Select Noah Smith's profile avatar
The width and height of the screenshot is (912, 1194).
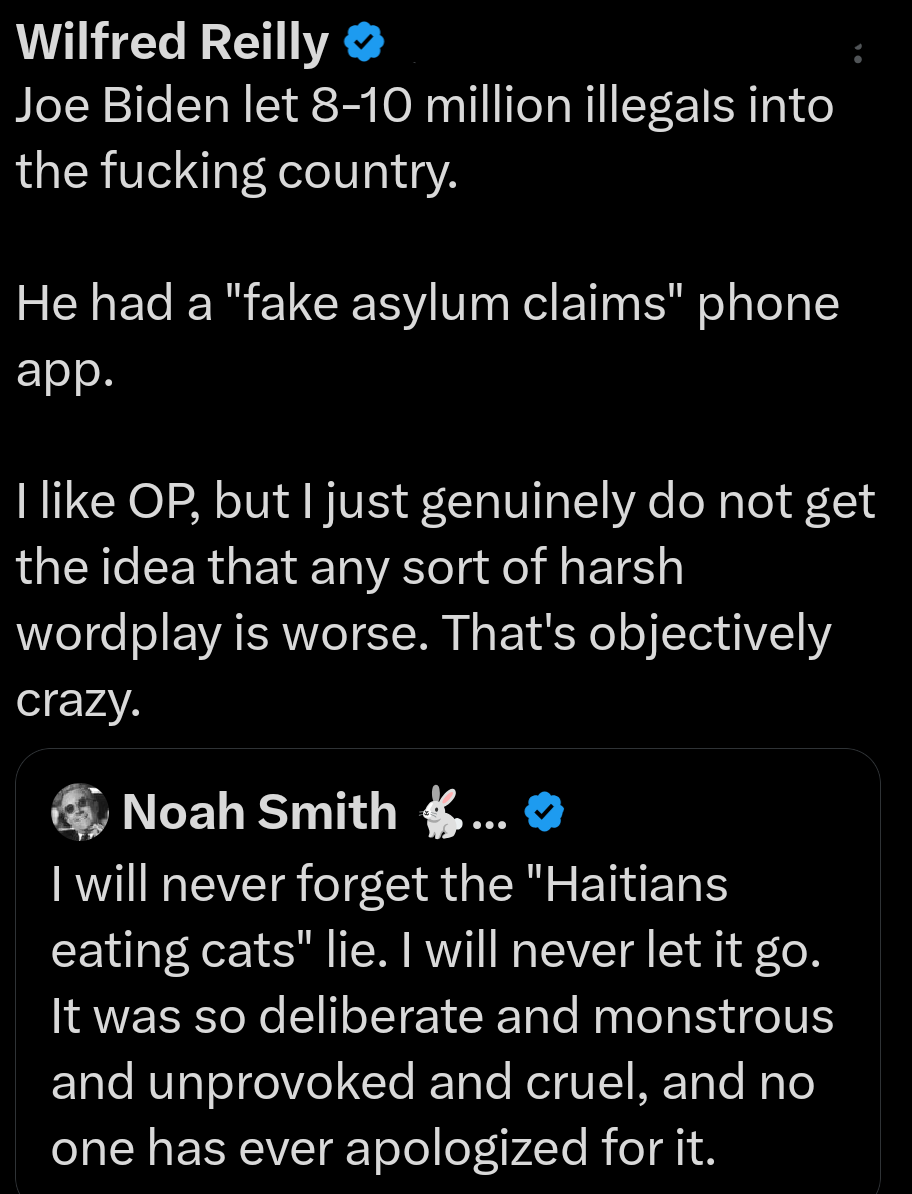(x=79, y=812)
